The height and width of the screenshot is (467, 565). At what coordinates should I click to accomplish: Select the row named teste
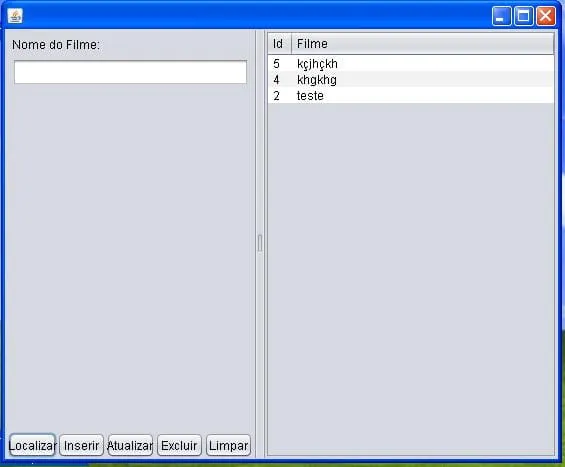pos(411,95)
